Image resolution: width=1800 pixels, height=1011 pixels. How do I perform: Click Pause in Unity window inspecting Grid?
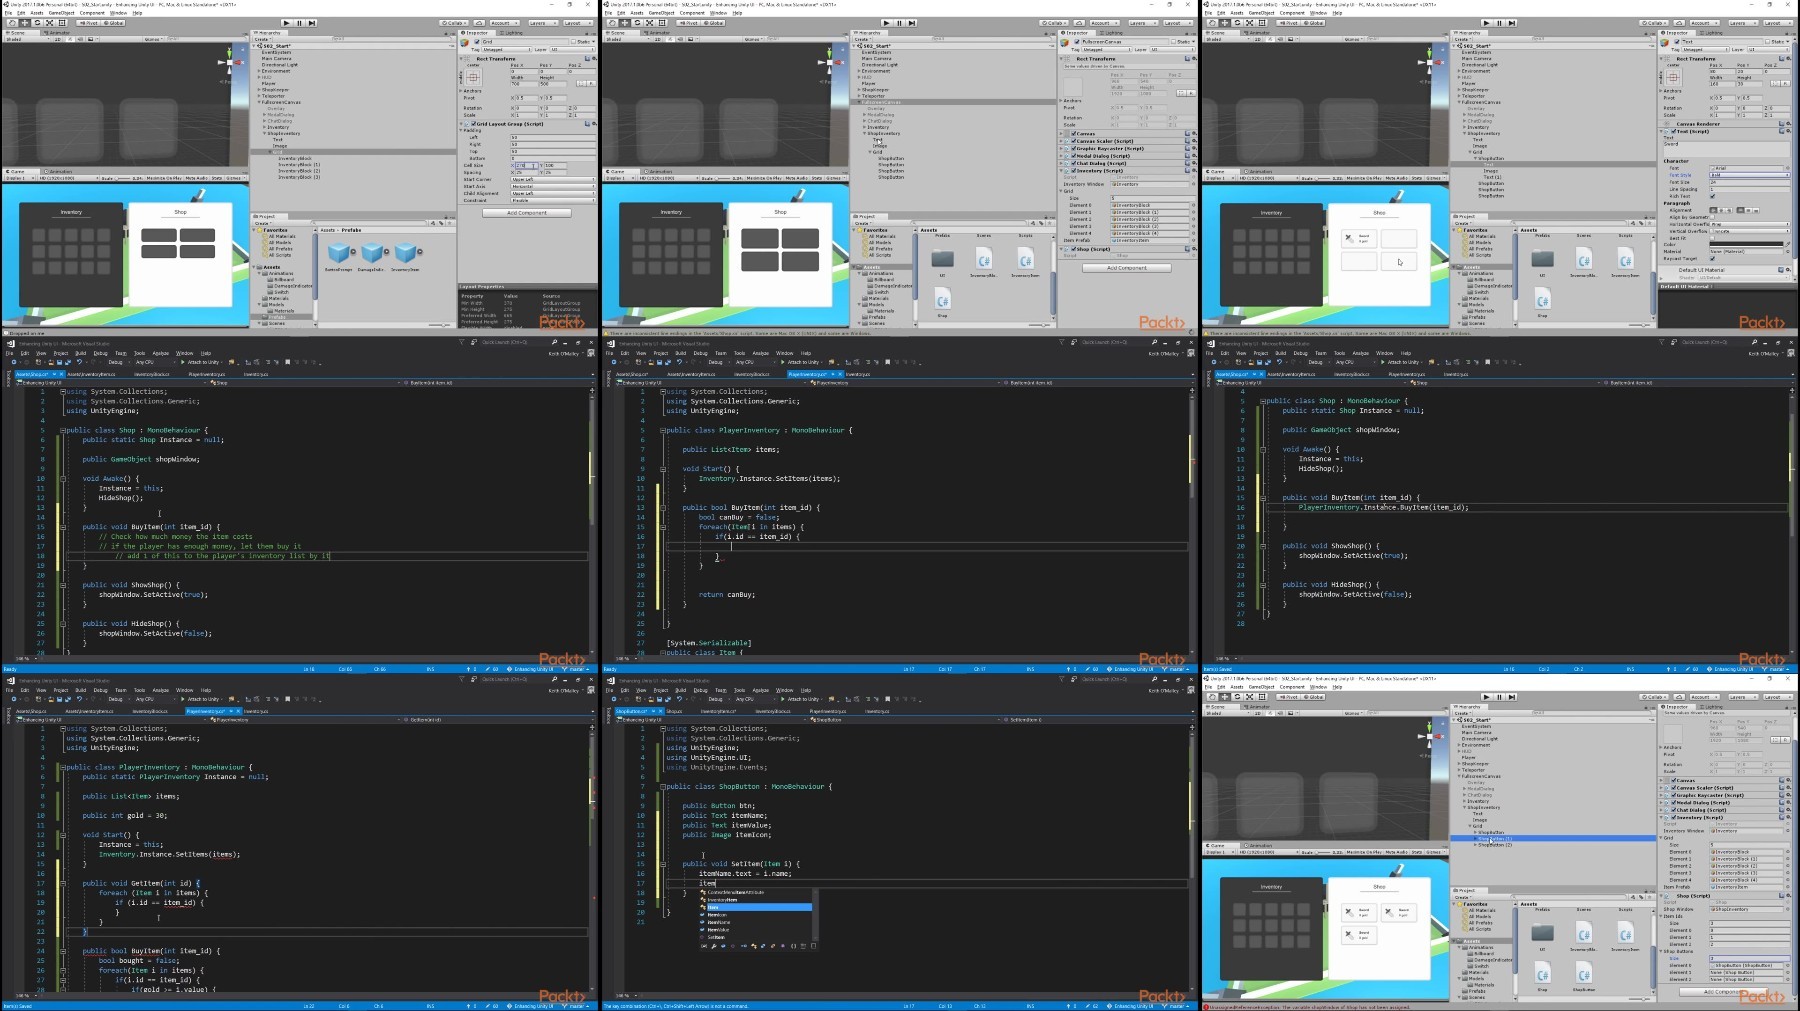299,23
